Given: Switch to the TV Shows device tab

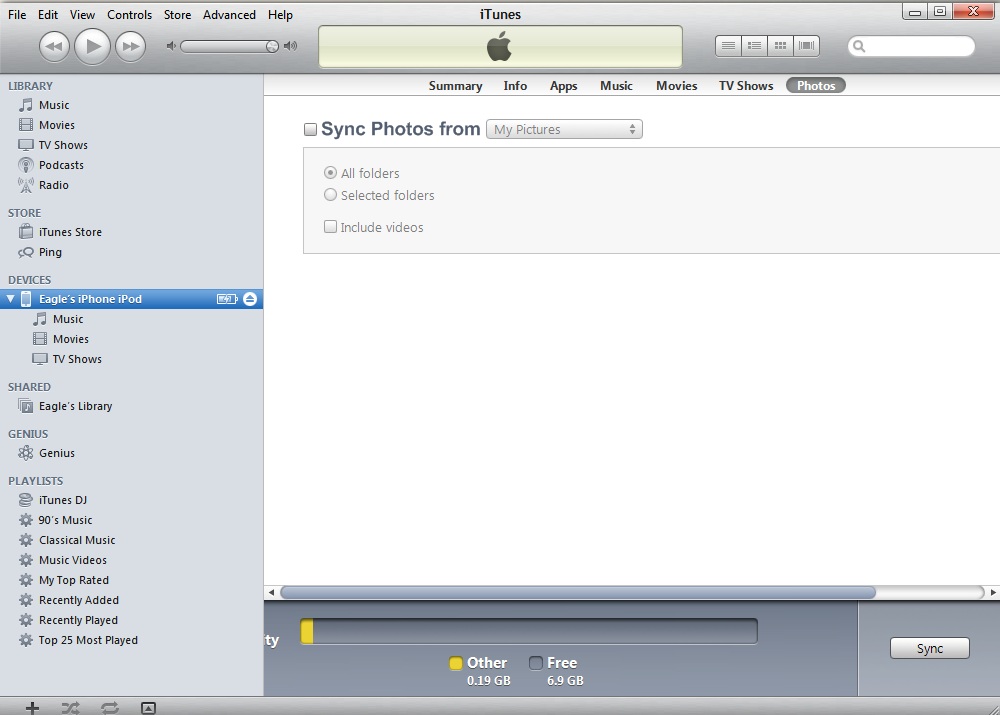Looking at the screenshot, I should click(x=746, y=85).
